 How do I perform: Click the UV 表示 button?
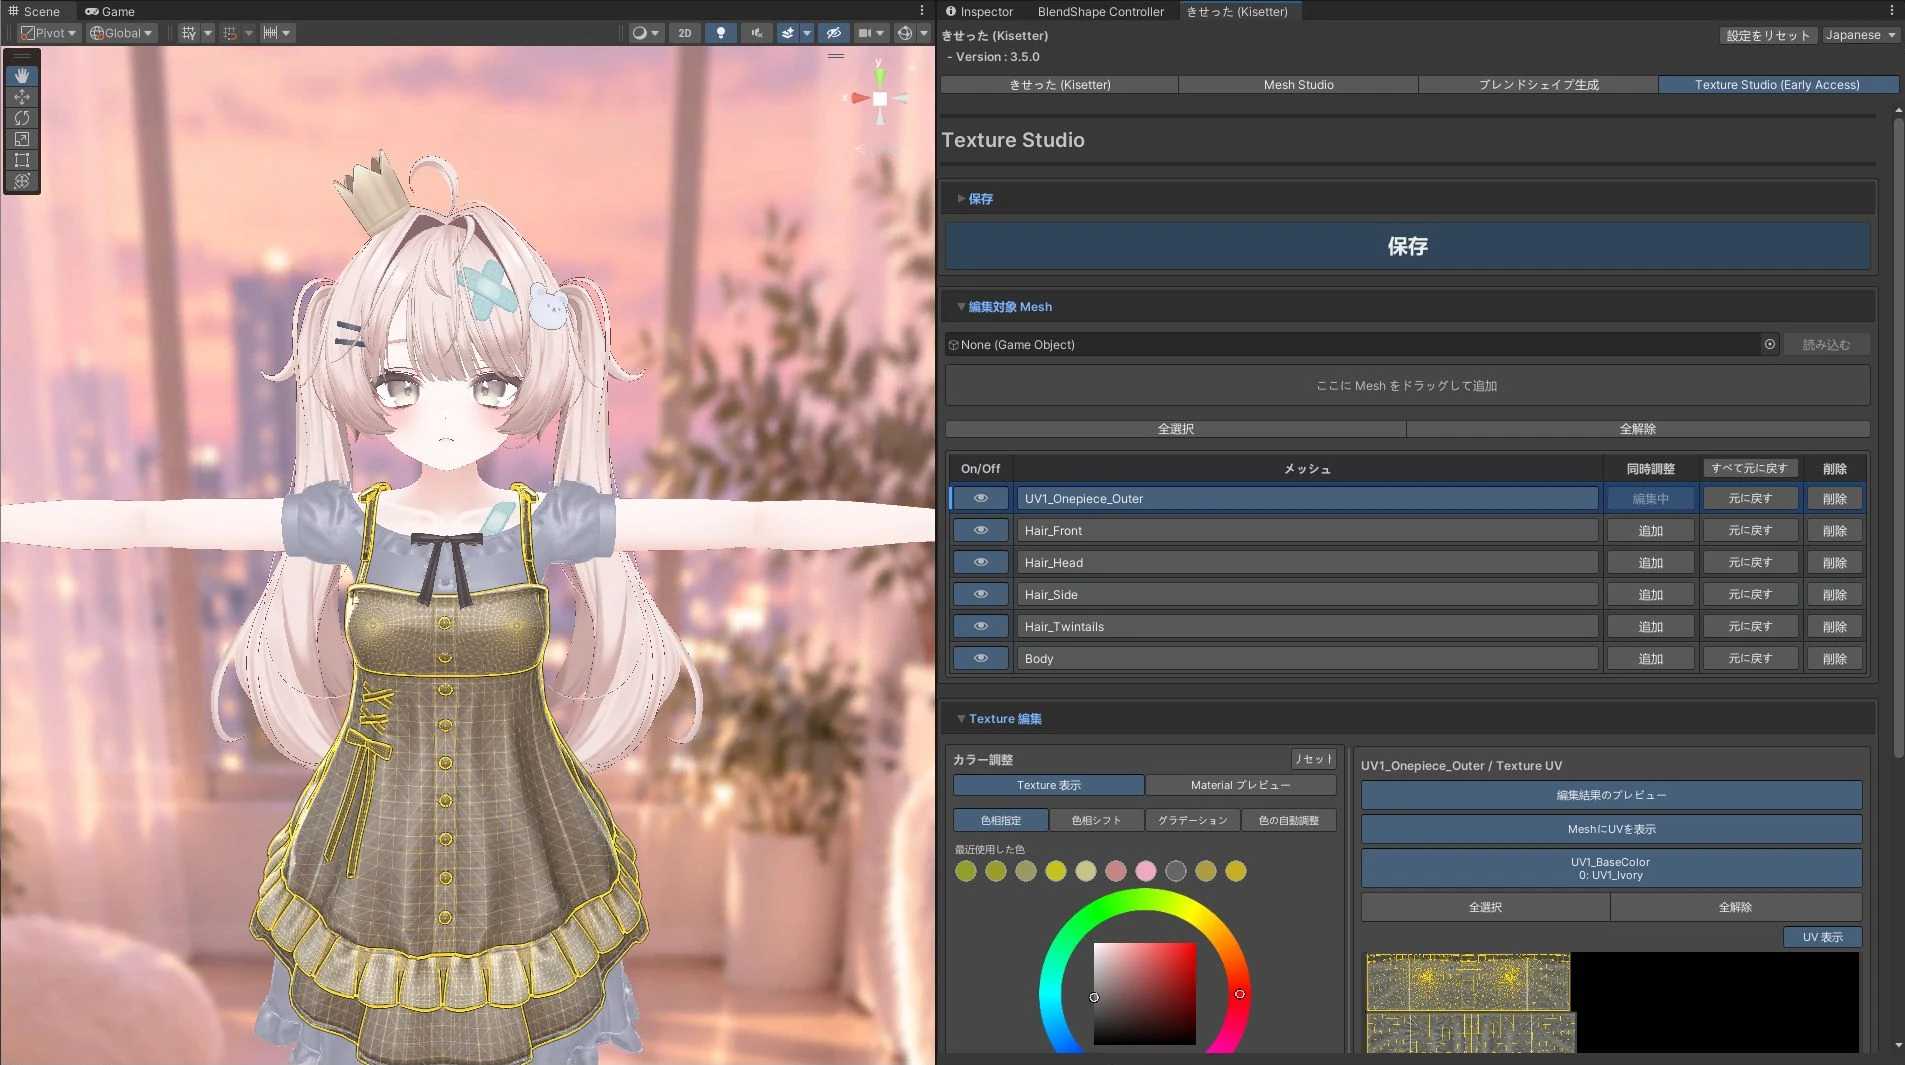tap(1822, 937)
